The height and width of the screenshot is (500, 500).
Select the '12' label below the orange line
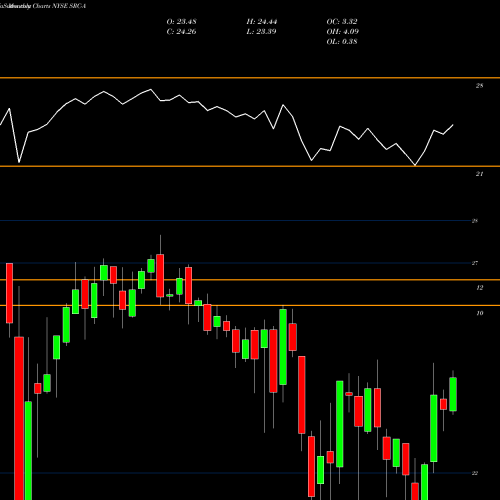click(480, 287)
